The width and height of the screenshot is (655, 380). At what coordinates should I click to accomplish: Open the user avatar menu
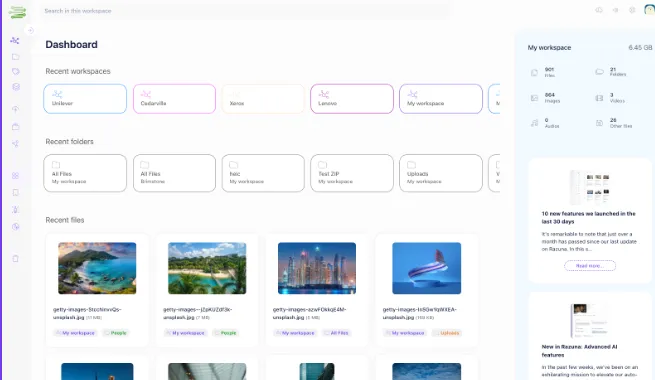[x=650, y=10]
